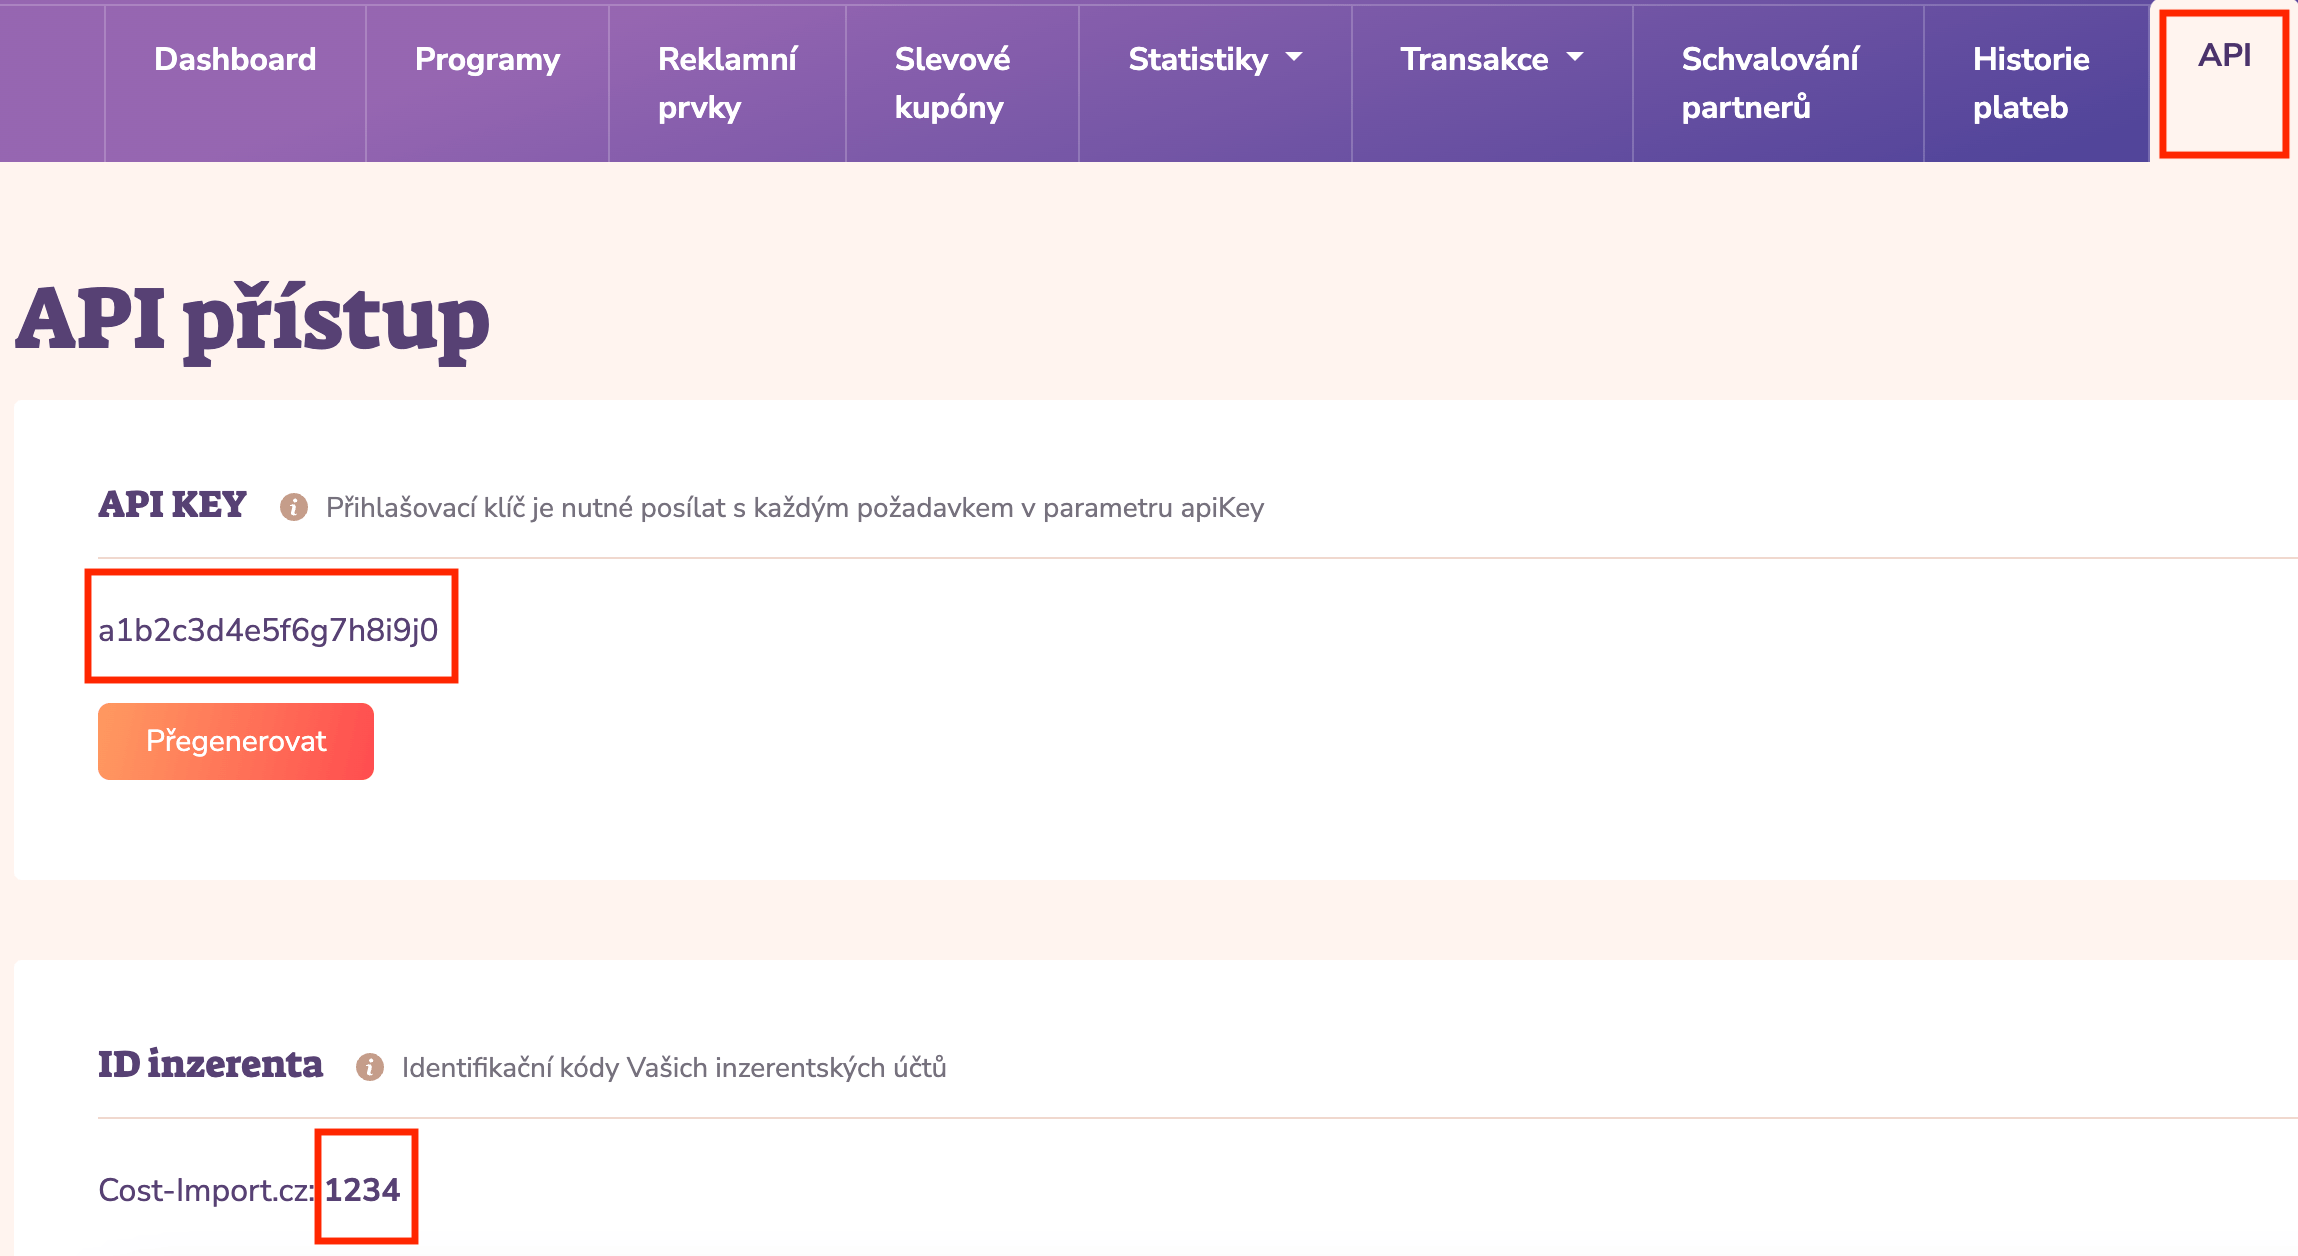The height and width of the screenshot is (1256, 2298).
Task: Open Schvalování partnerů page
Action: 1770,83
